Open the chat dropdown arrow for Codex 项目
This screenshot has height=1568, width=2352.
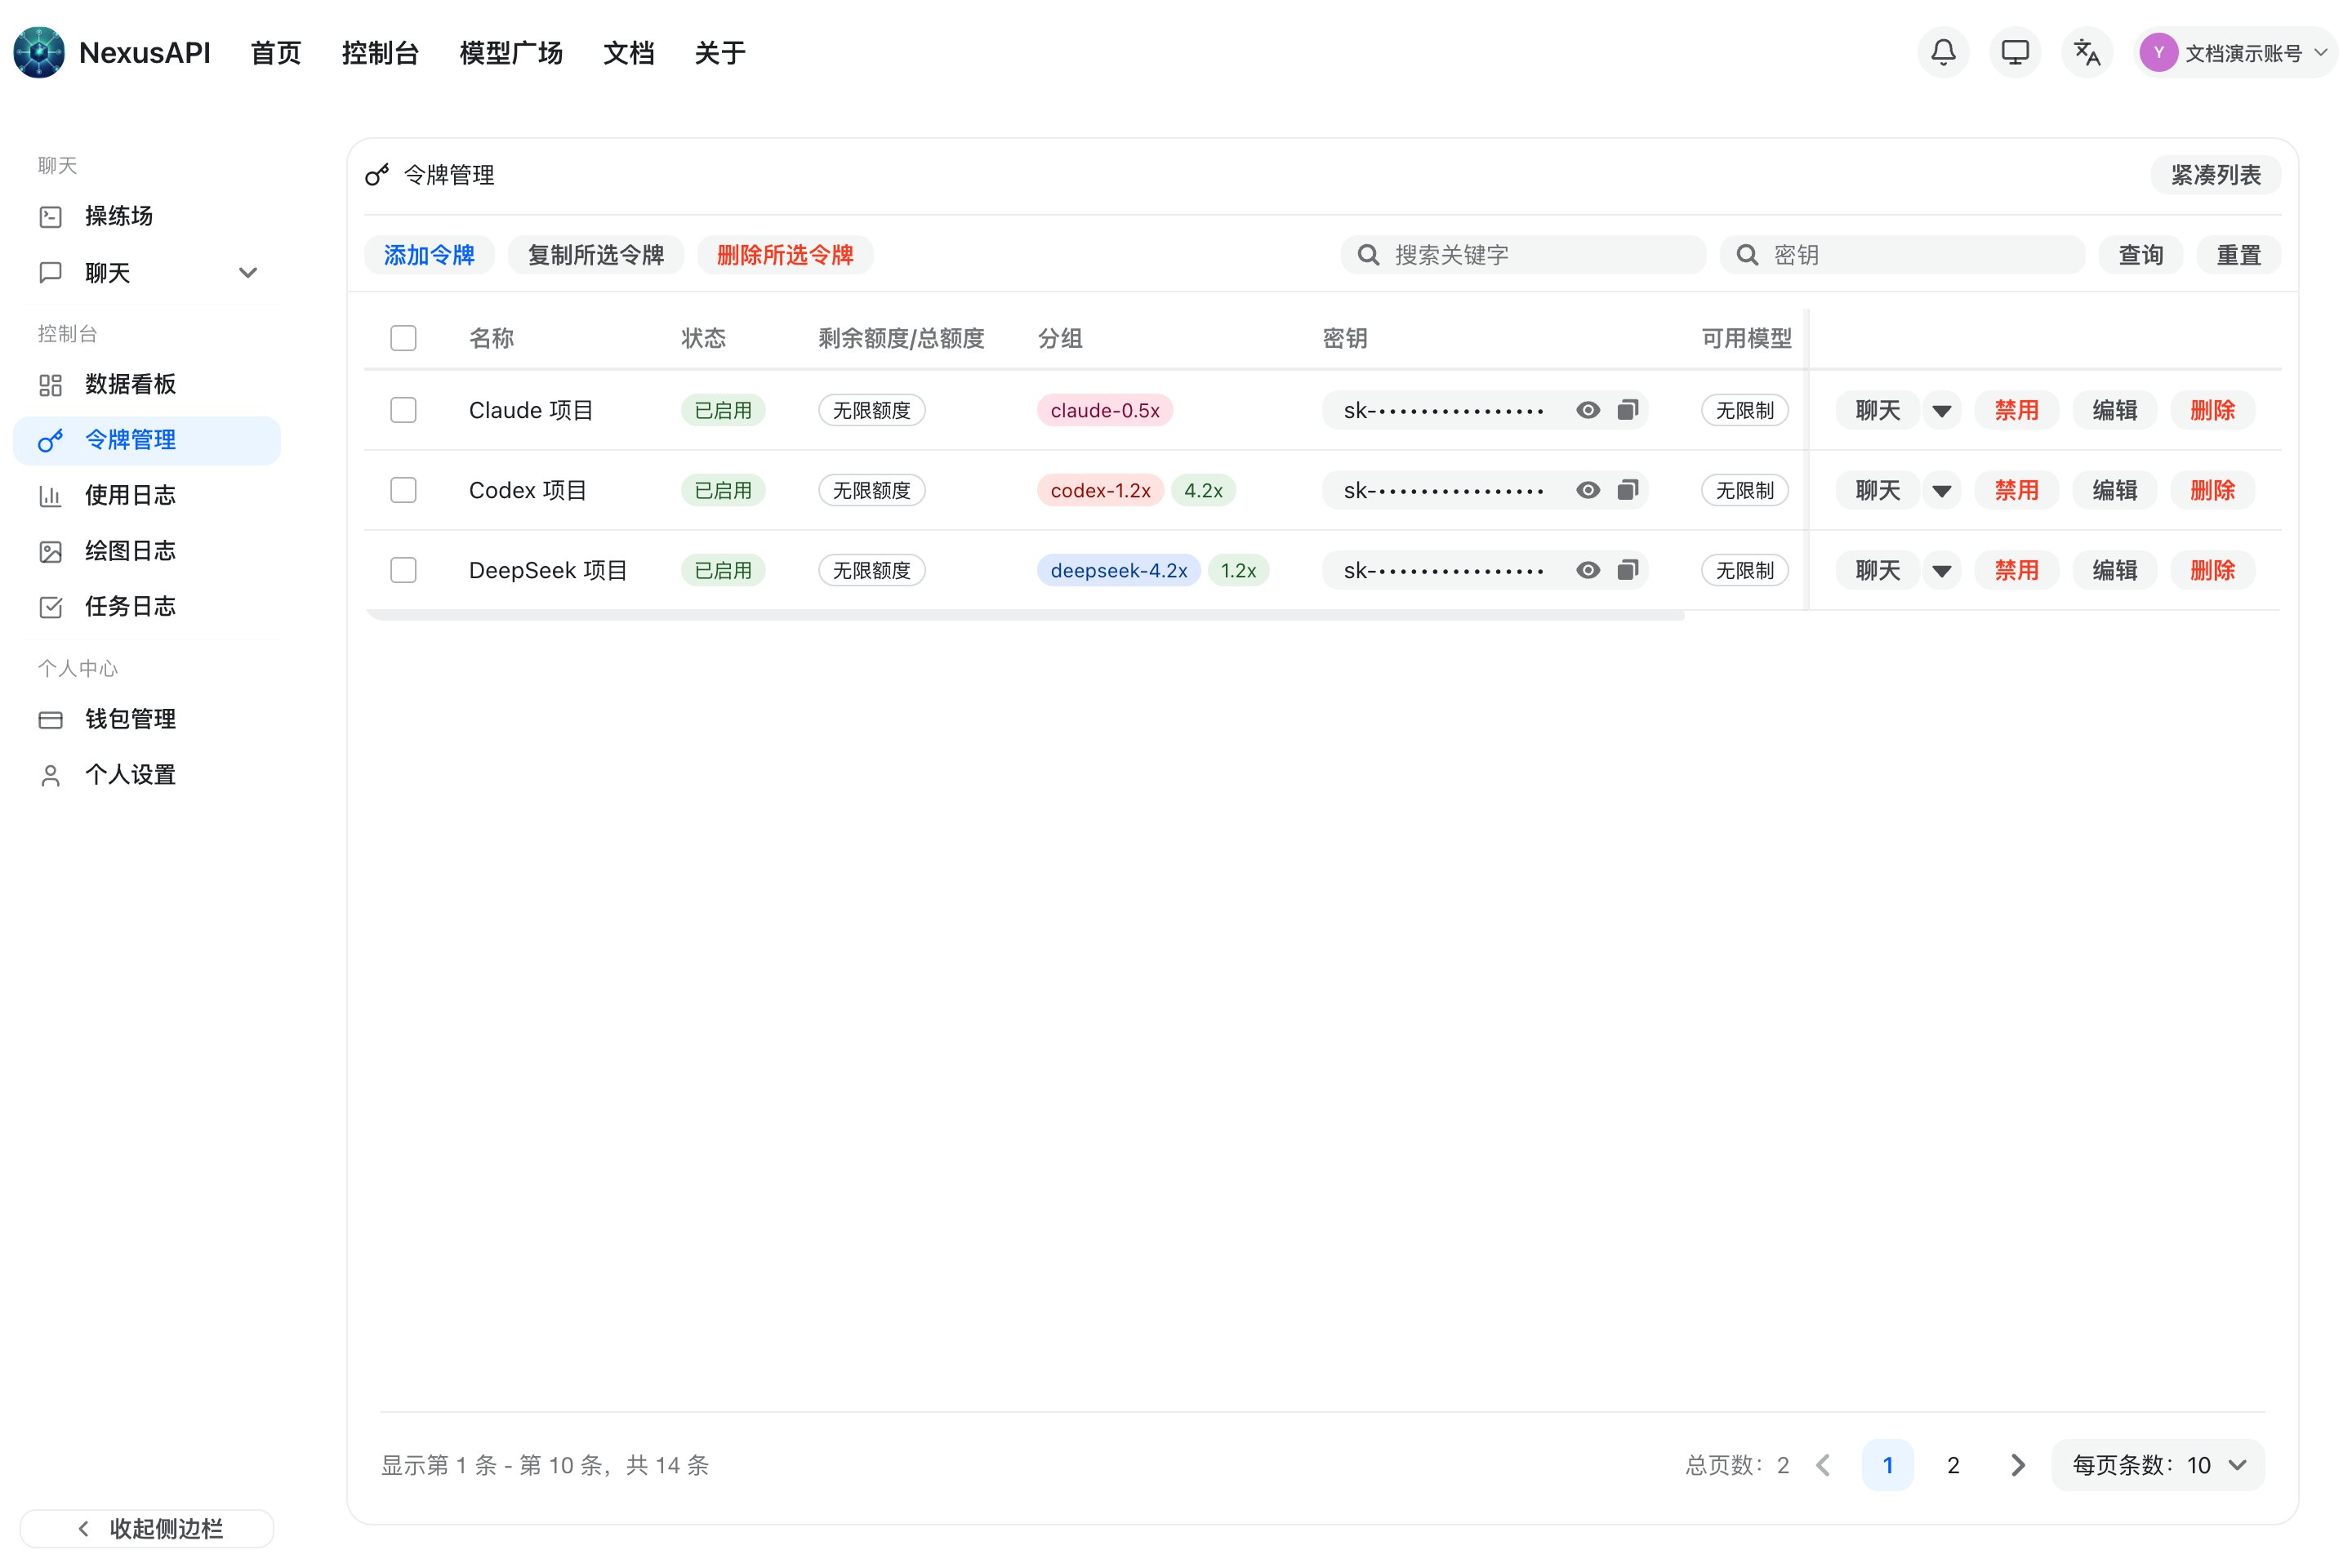[1942, 490]
